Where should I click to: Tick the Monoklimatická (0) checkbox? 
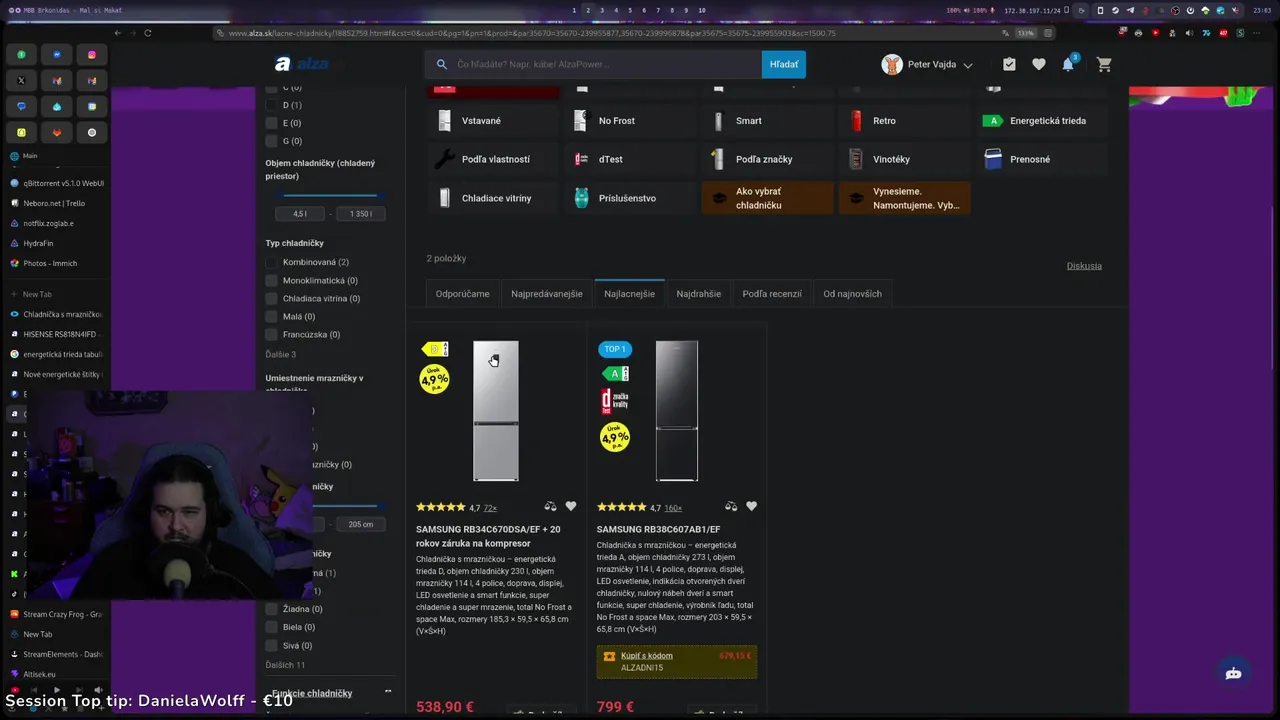click(271, 280)
